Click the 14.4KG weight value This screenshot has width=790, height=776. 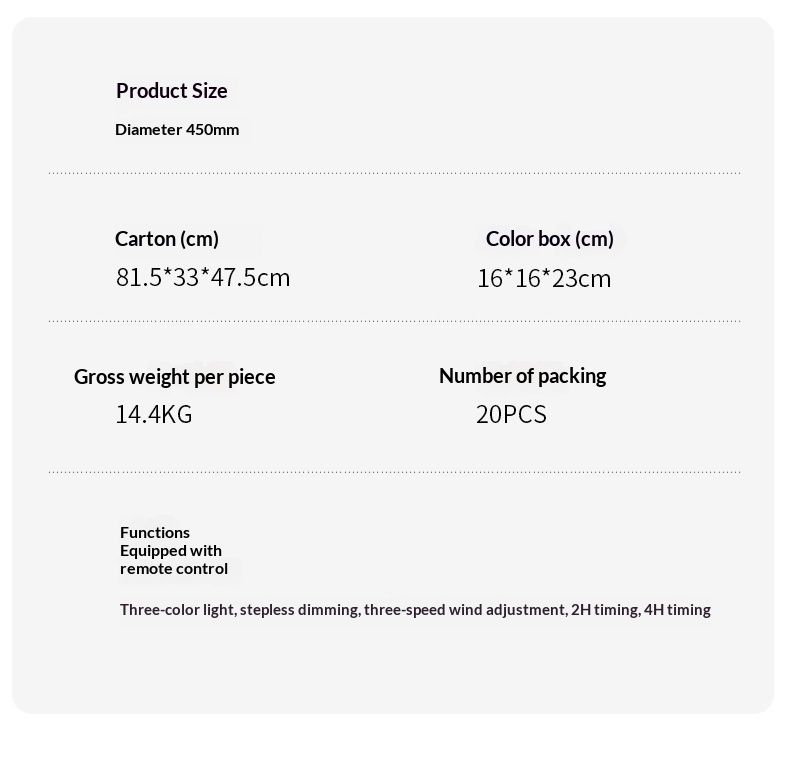click(x=154, y=414)
